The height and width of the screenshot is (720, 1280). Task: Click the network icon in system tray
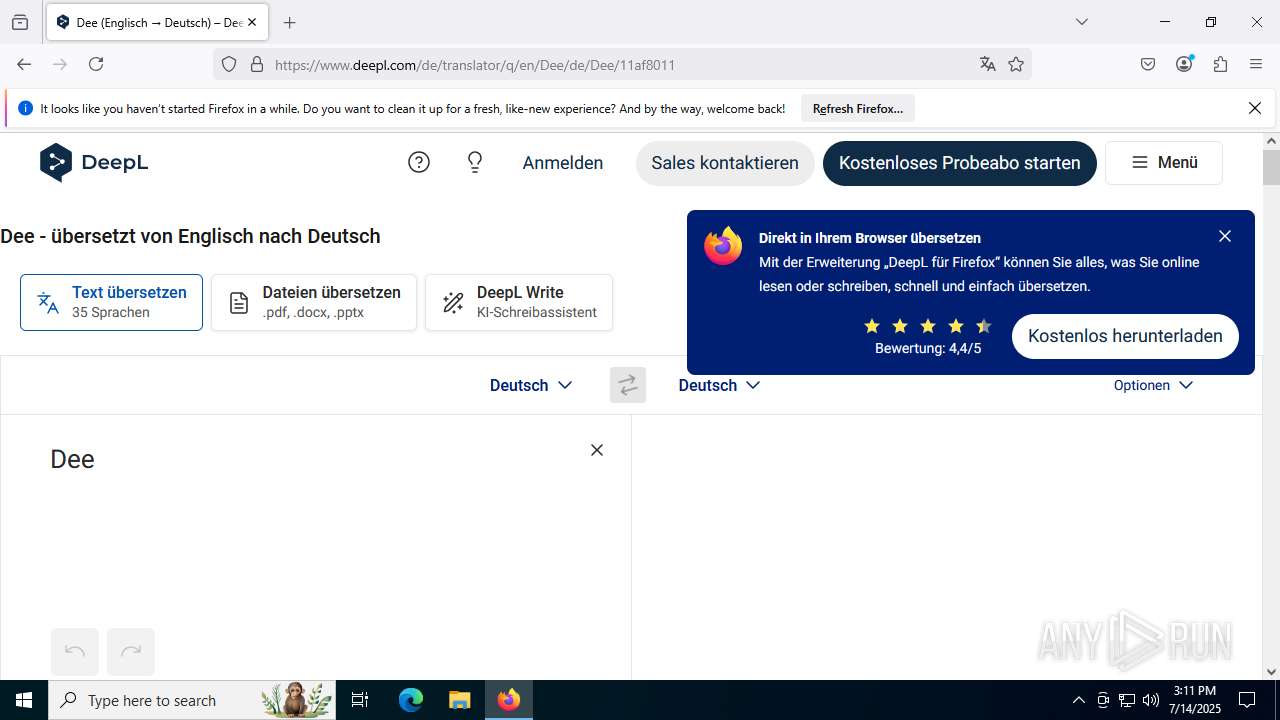pyautogui.click(x=1127, y=700)
